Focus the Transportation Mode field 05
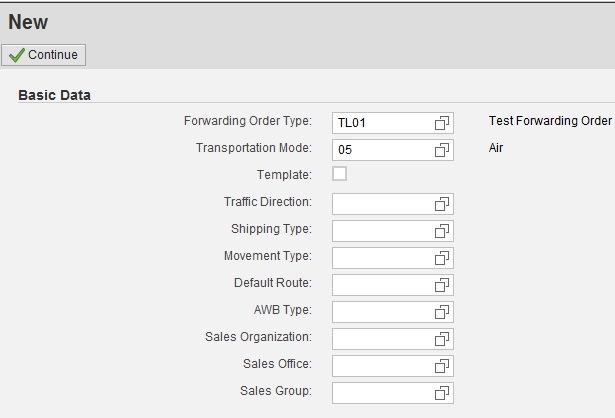615x418 pixels. click(x=393, y=150)
